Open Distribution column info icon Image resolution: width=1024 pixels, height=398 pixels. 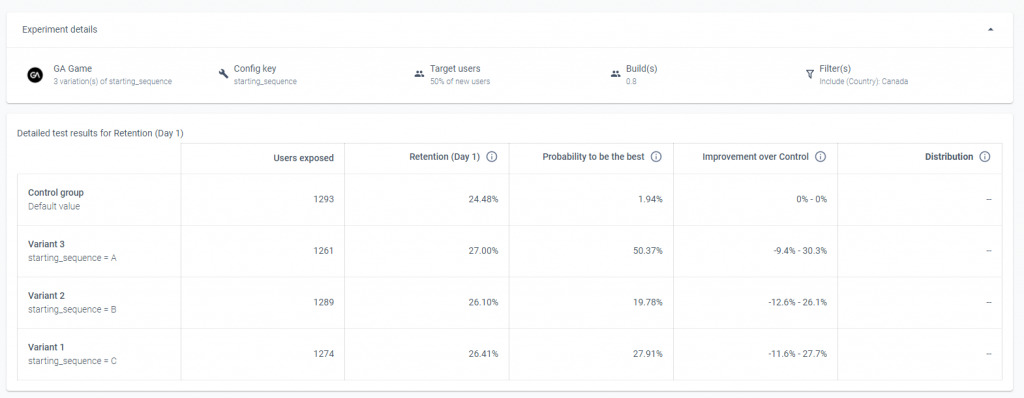pyautogui.click(x=985, y=157)
